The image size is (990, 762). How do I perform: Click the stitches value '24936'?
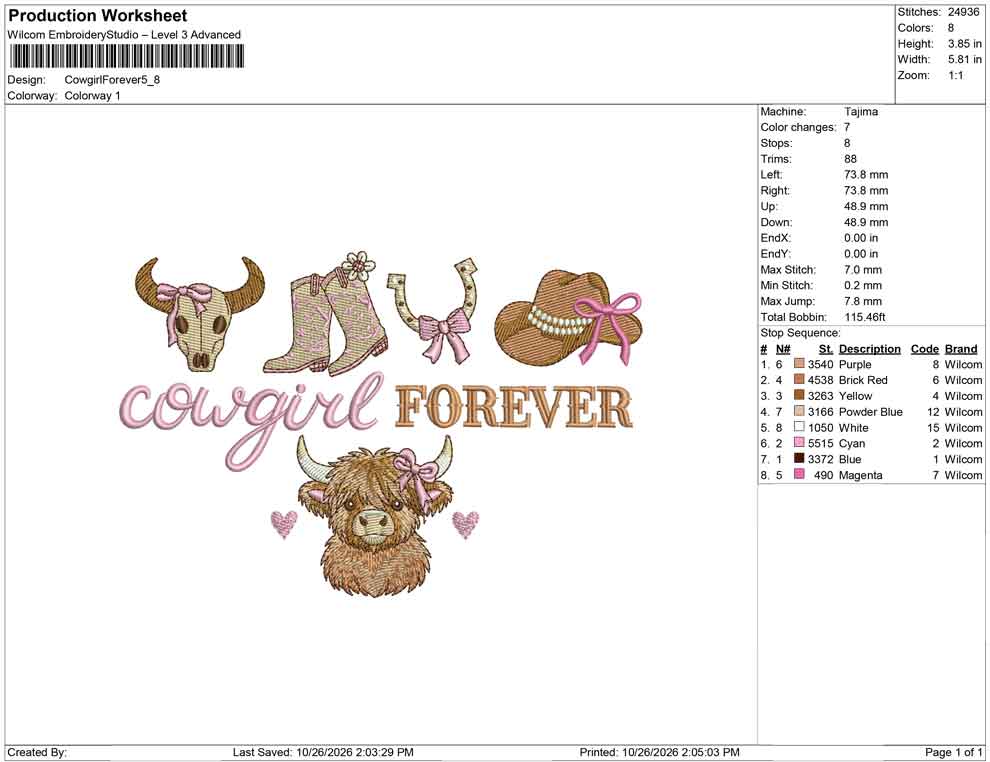pos(963,12)
